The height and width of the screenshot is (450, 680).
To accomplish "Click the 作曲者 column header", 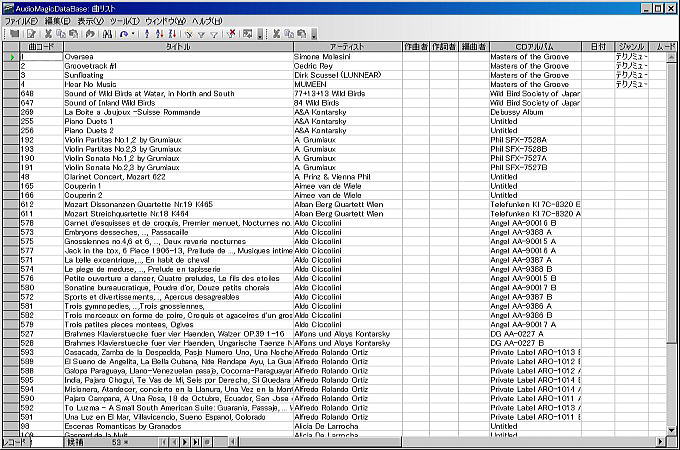I will coord(416,46).
